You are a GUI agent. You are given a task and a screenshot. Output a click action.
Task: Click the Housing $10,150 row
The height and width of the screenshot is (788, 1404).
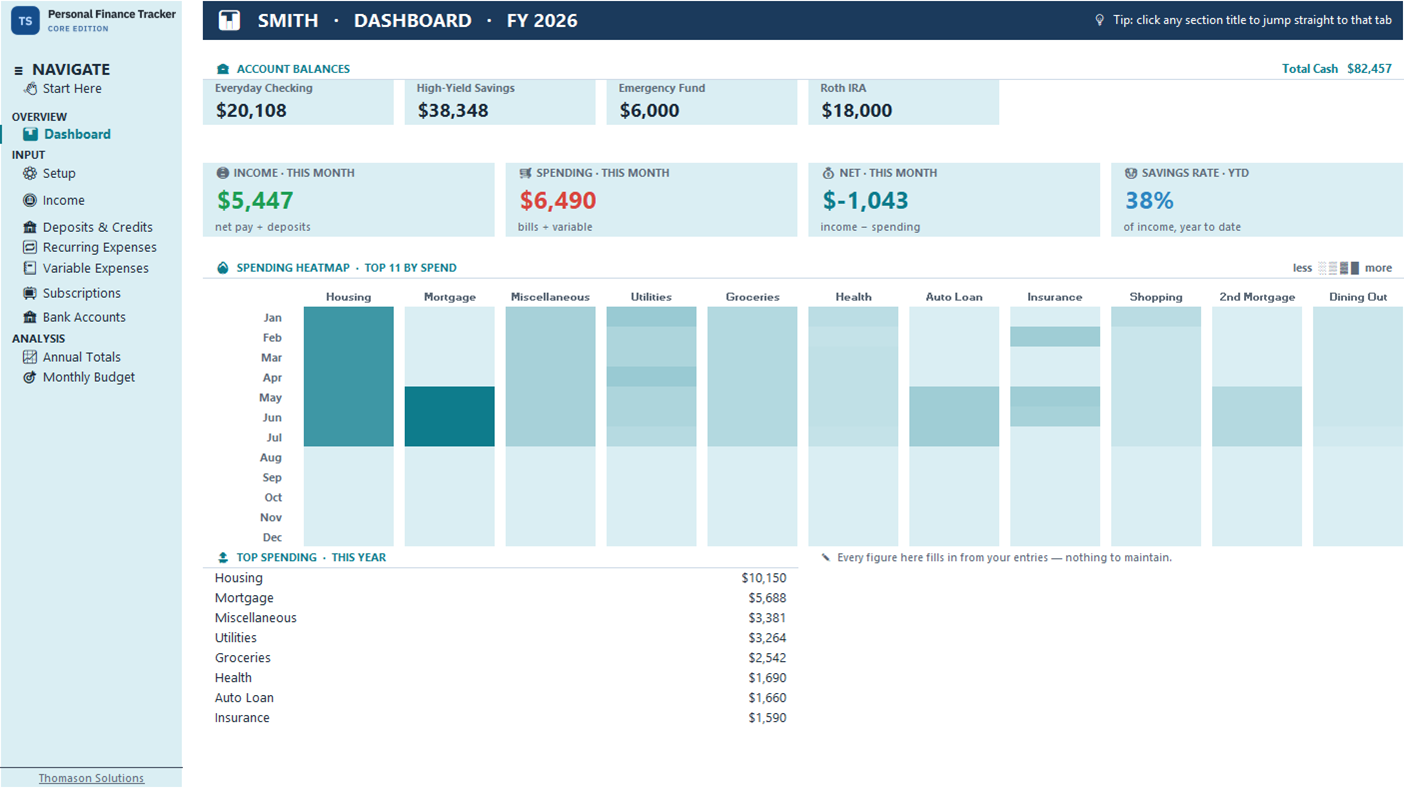pos(500,578)
